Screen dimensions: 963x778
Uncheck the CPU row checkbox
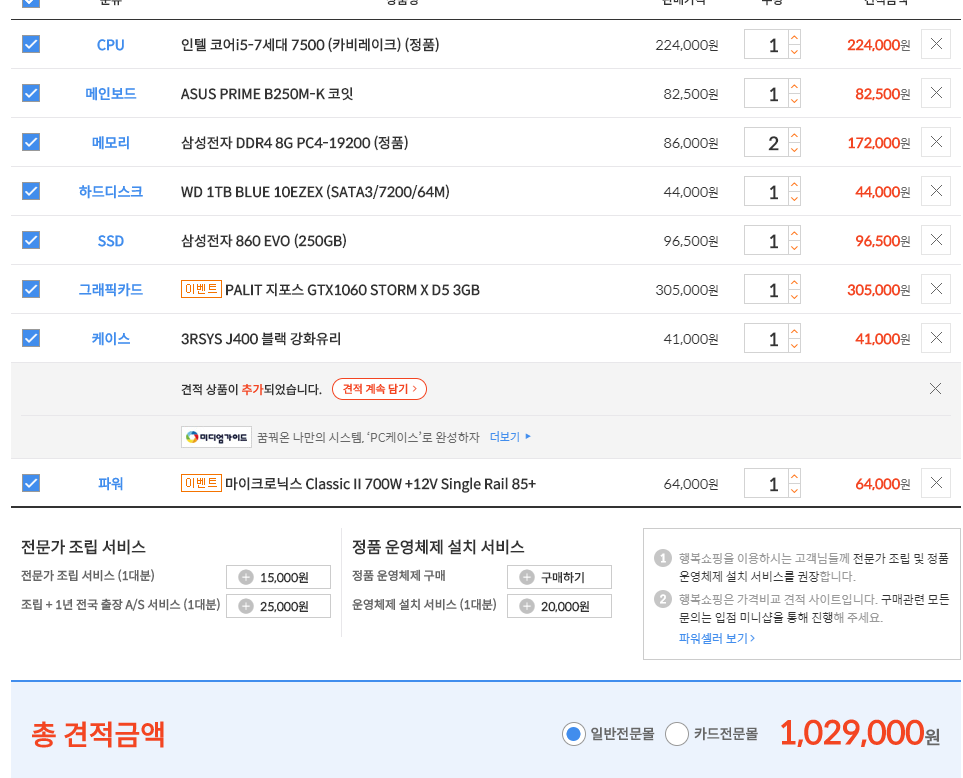click(x=31, y=44)
